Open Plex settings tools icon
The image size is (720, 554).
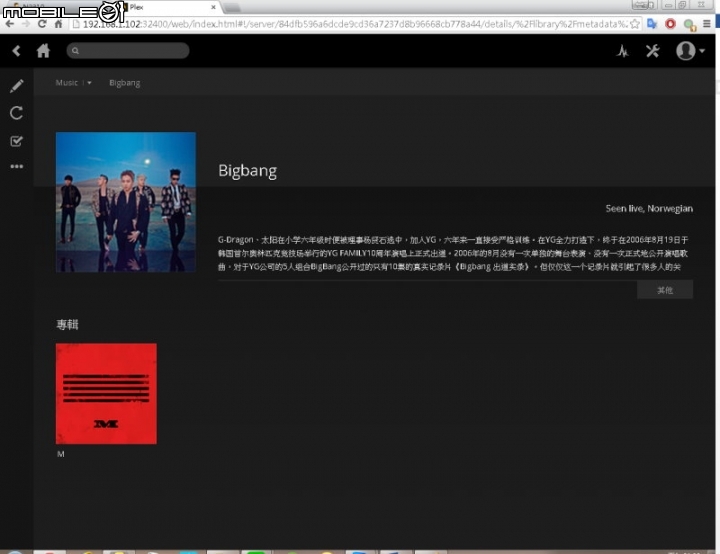(x=652, y=51)
